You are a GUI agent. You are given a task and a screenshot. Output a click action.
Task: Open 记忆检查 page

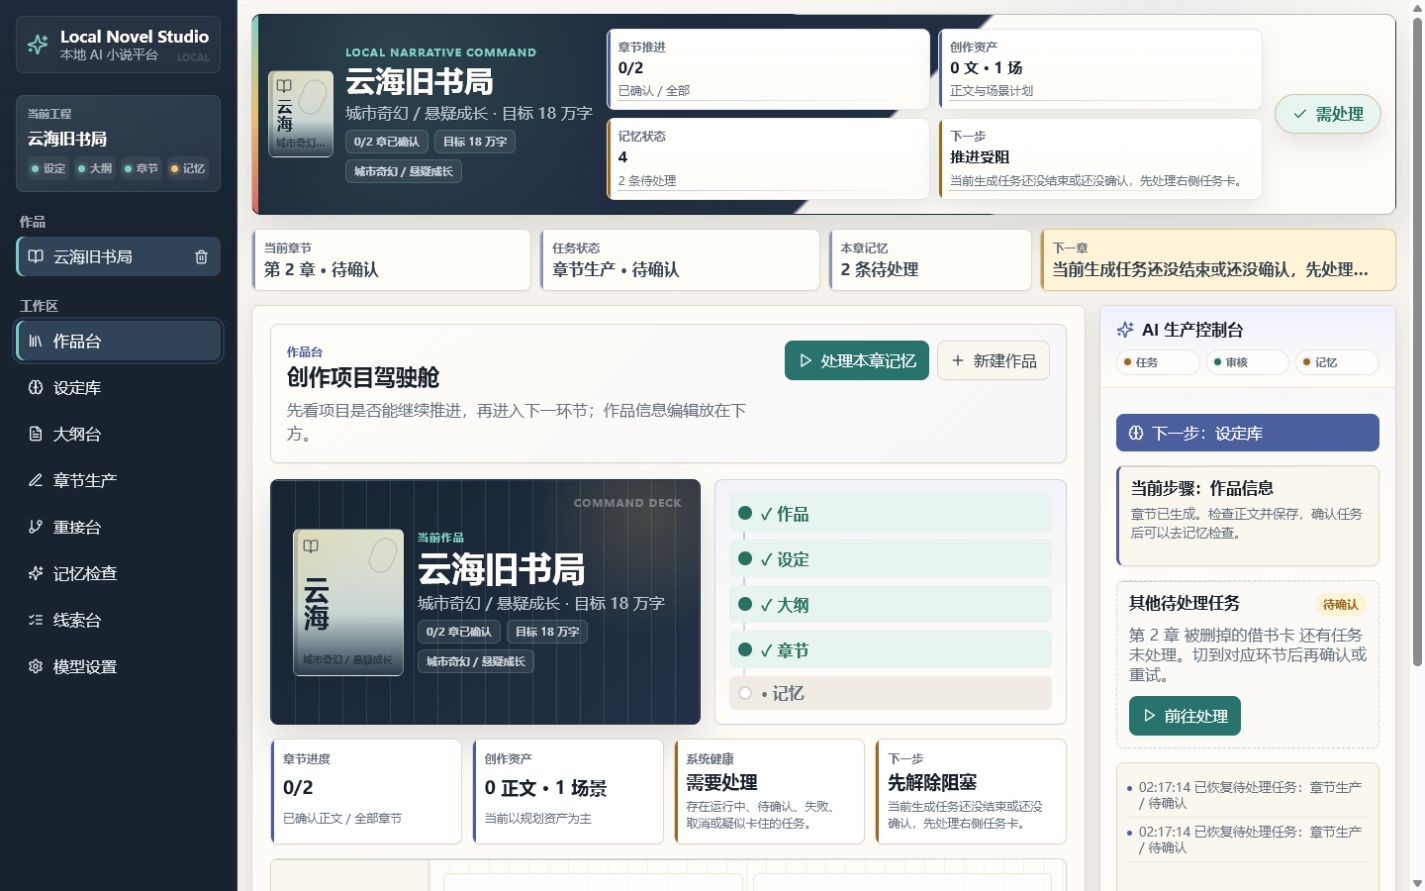119,573
